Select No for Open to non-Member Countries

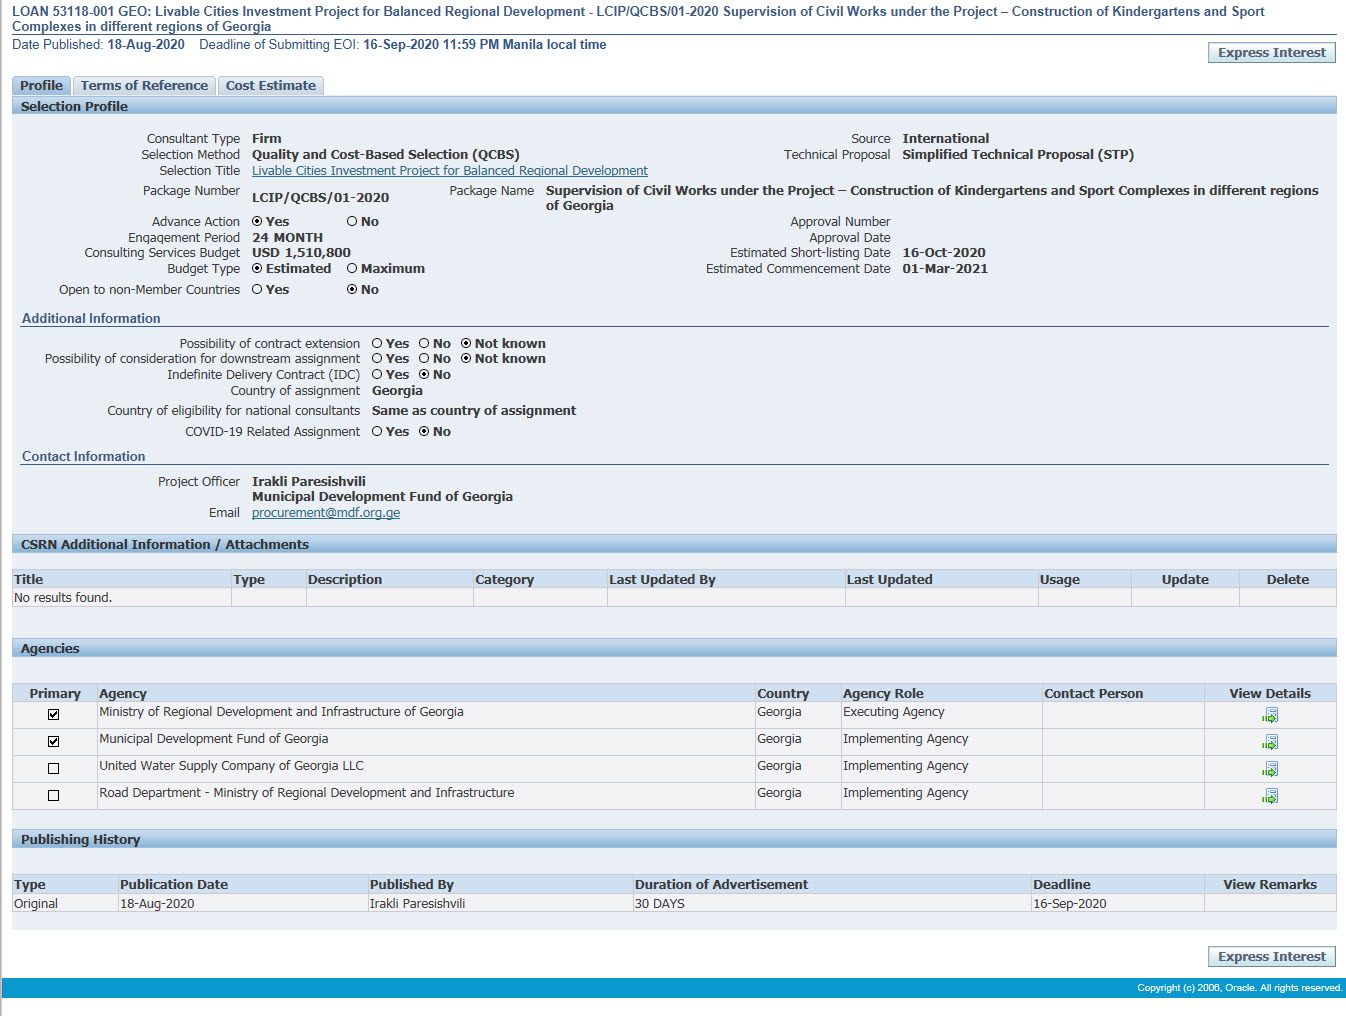click(352, 290)
